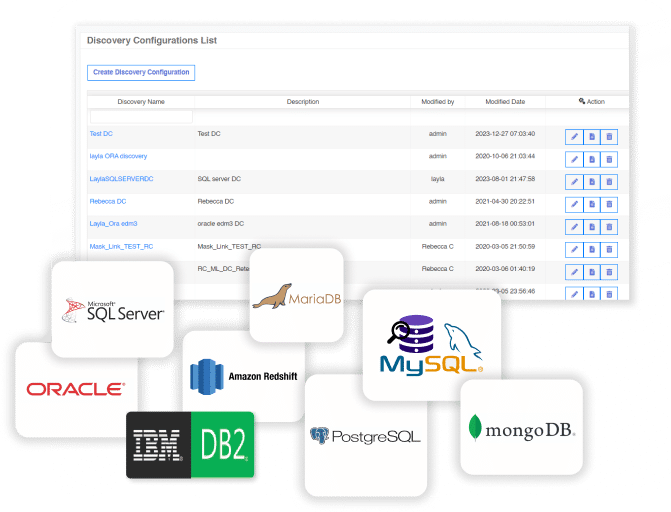The image size is (671, 512).
Task: Click the MySQL logo card
Action: (x=432, y=345)
